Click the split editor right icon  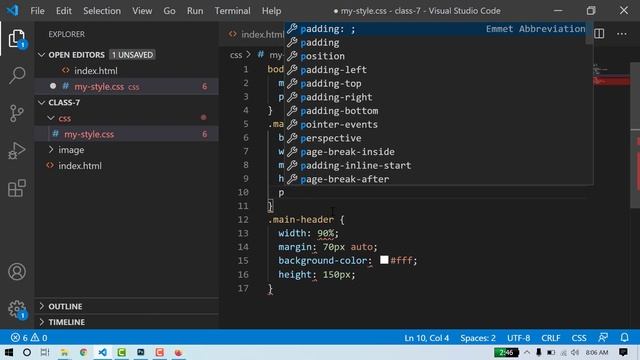(599, 34)
